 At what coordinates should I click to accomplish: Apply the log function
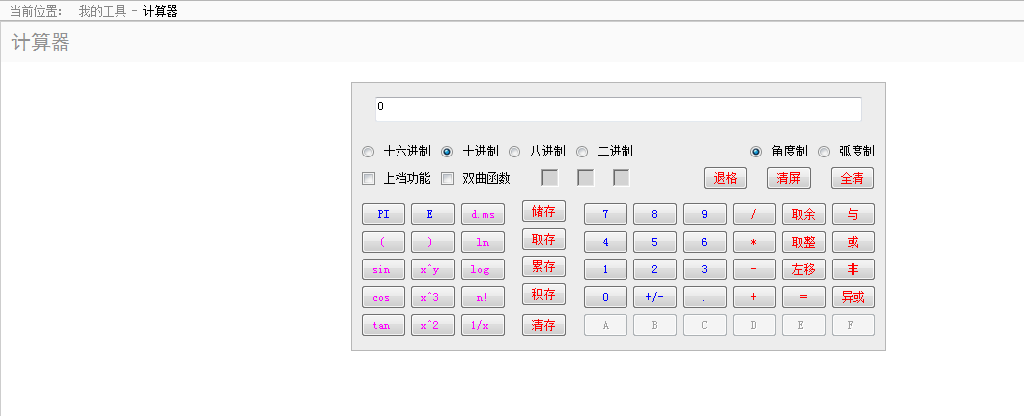pyautogui.click(x=483, y=270)
